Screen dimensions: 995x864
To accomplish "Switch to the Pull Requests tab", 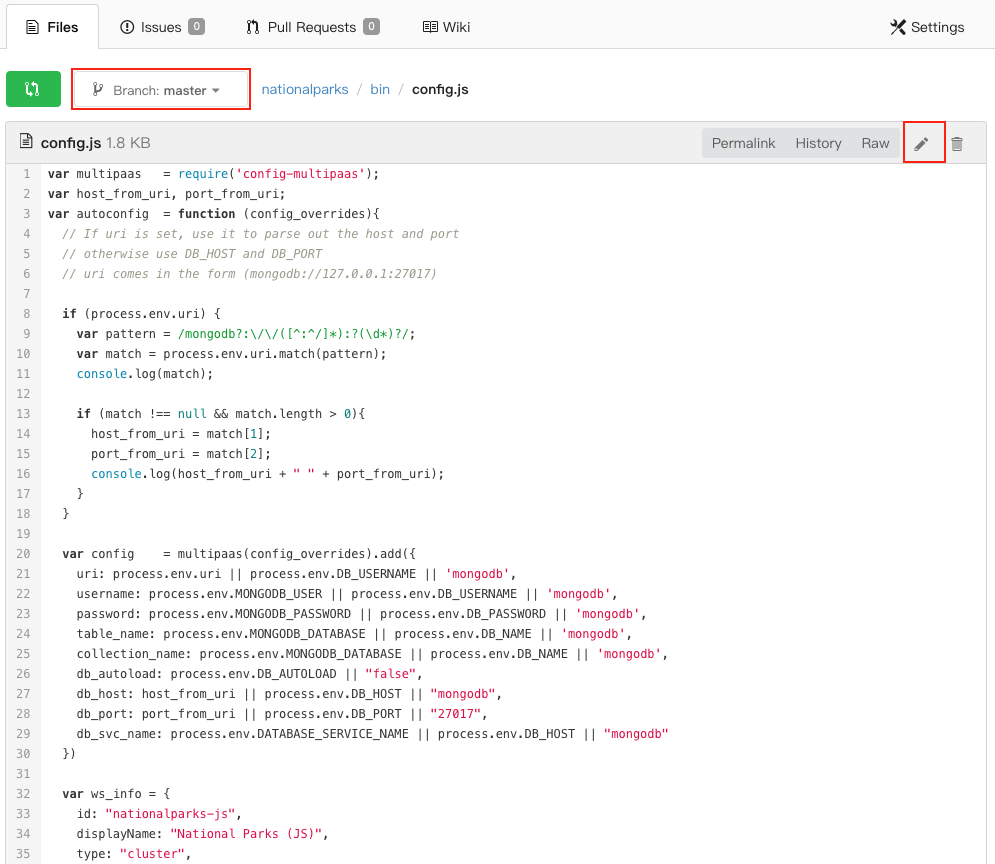I will tap(310, 27).
